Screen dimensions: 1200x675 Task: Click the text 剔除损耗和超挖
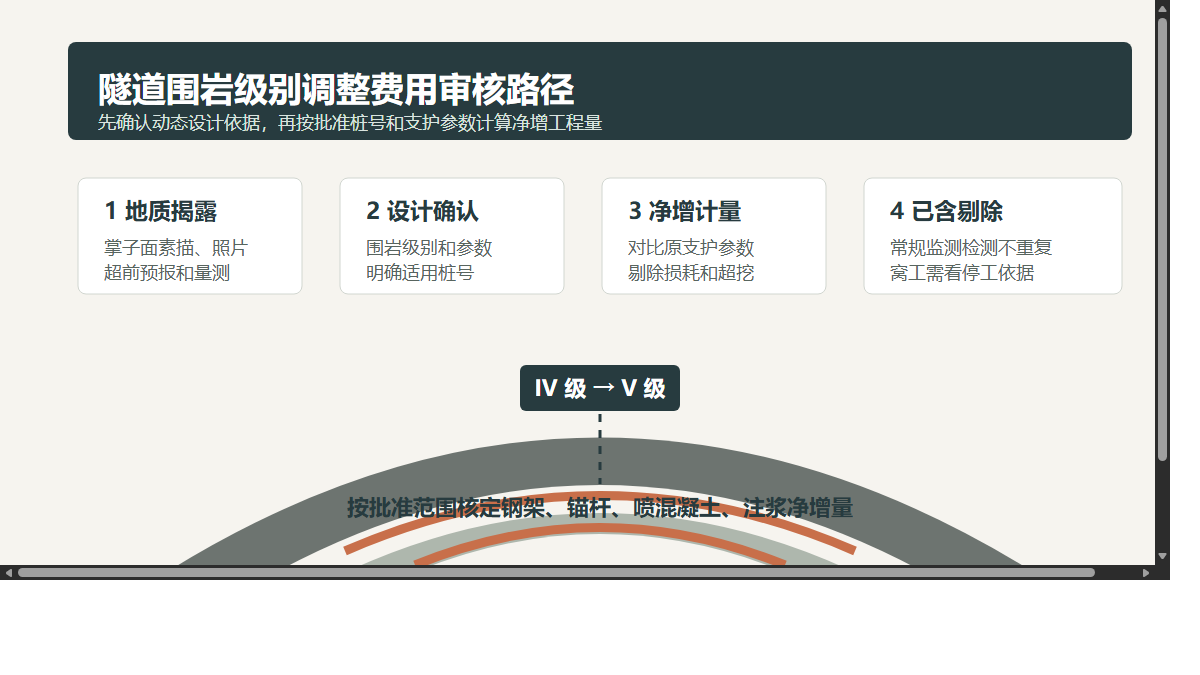point(691,272)
